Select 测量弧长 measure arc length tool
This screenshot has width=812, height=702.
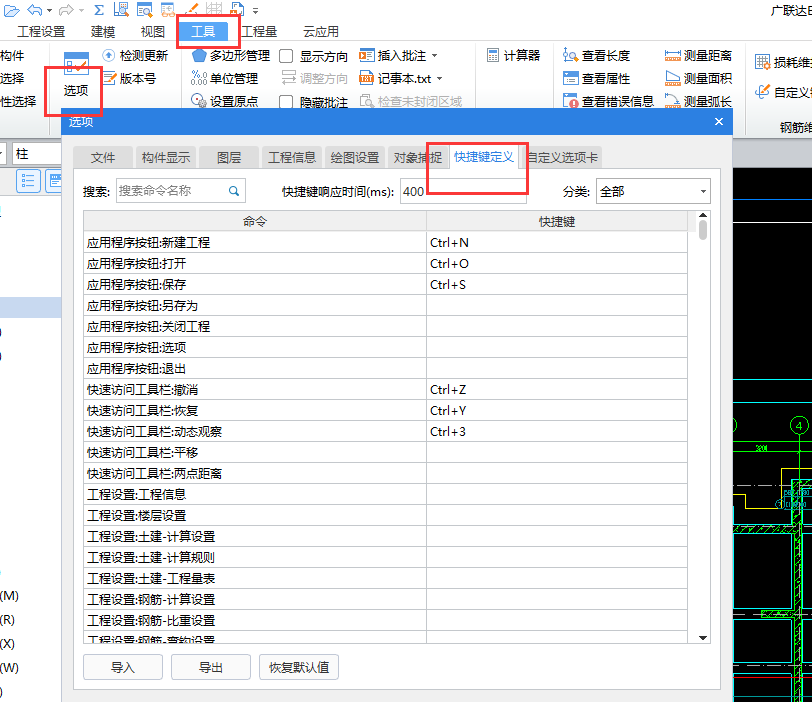point(699,101)
